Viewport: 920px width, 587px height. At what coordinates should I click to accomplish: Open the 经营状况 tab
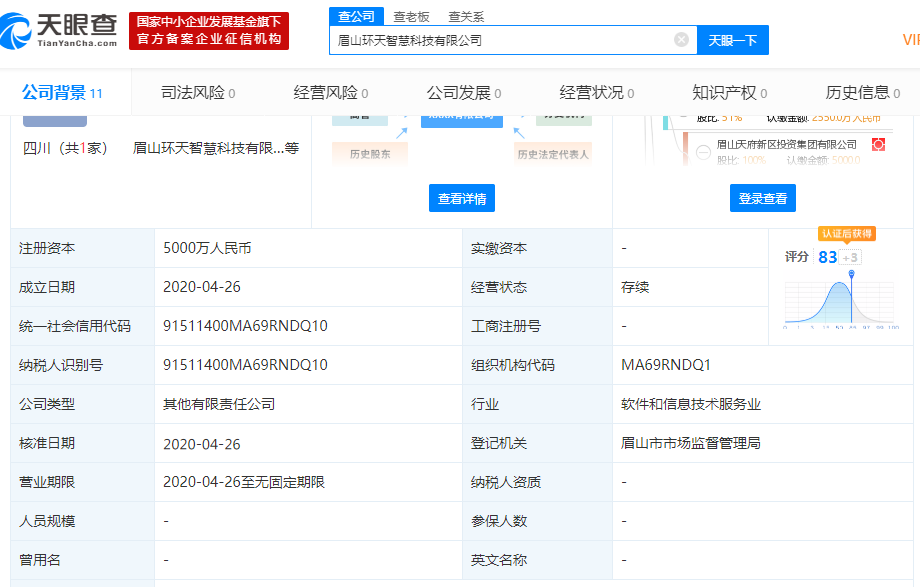pos(597,93)
